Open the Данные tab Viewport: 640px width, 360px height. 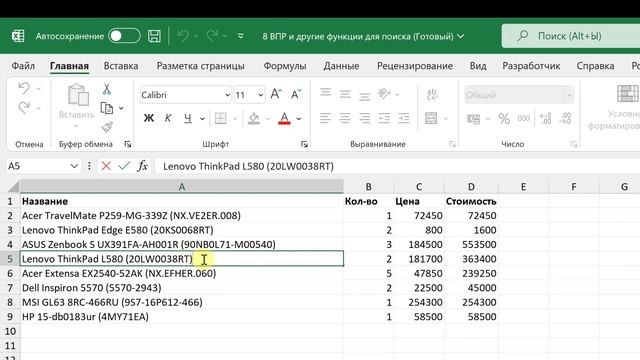click(341, 66)
